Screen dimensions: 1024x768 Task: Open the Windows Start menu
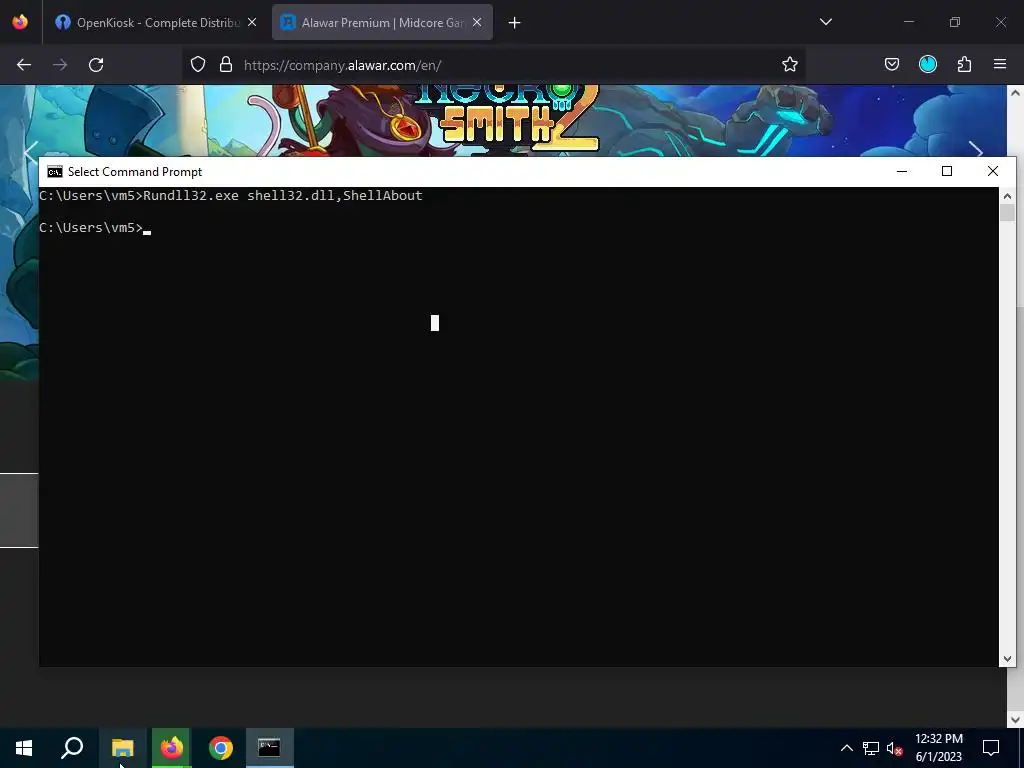pos(24,748)
